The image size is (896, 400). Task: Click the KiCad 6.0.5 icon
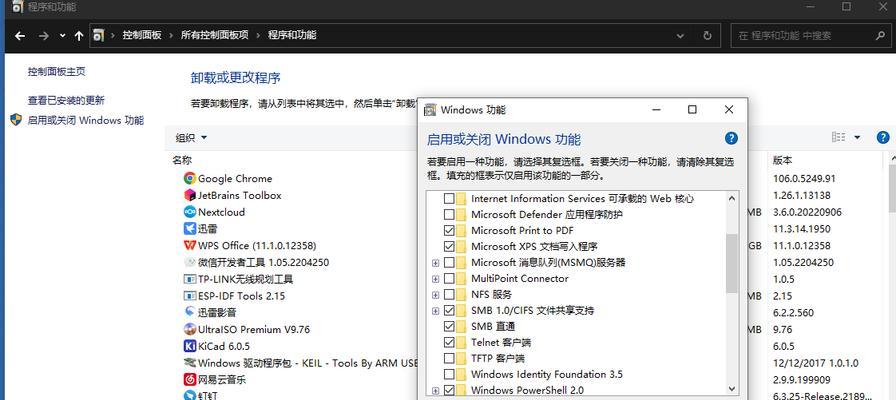[x=190, y=346]
